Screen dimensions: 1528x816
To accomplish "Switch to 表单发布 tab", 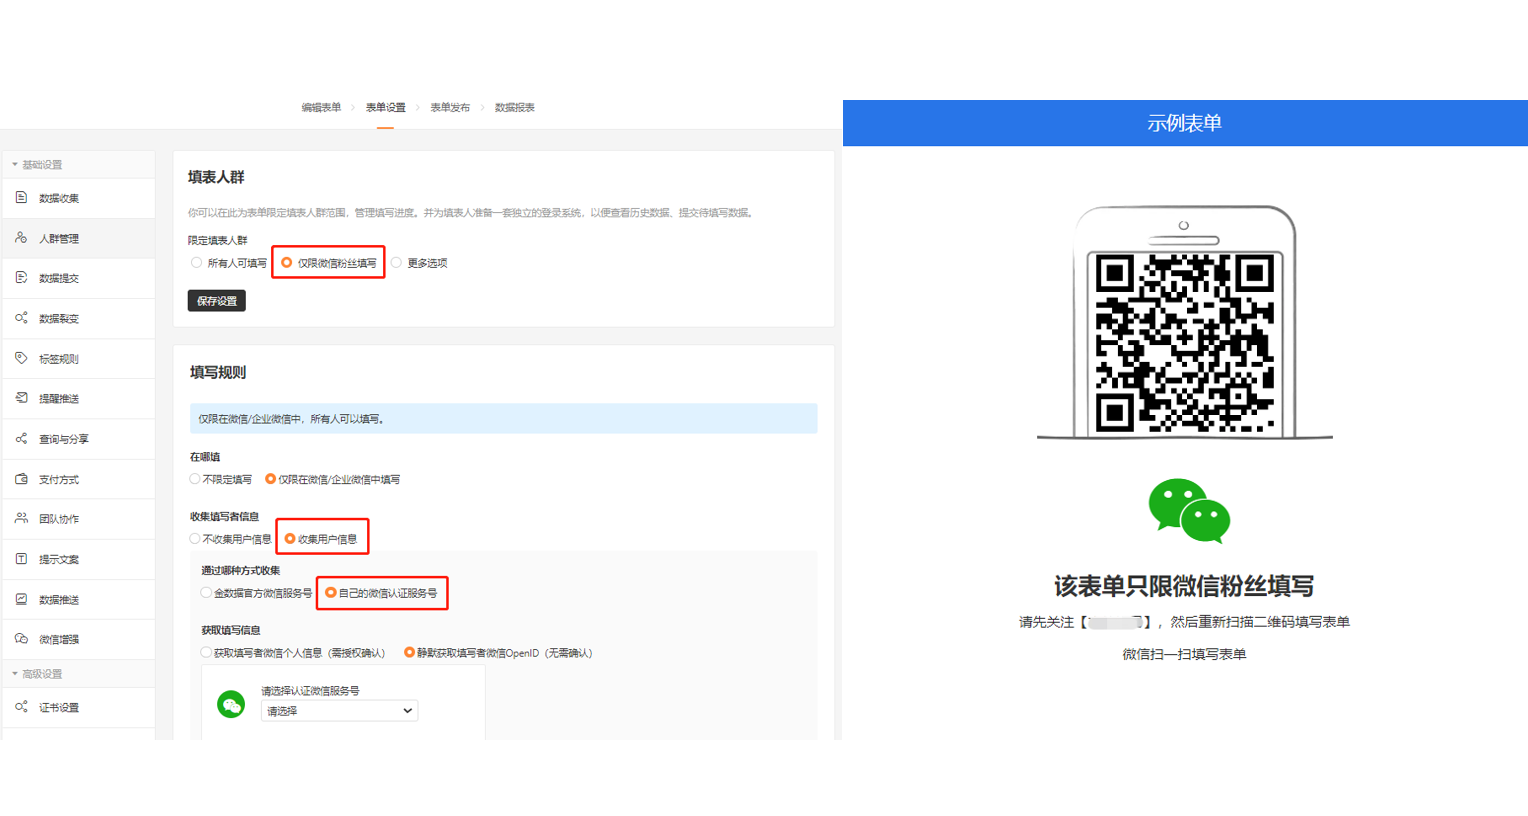I will click(x=450, y=107).
